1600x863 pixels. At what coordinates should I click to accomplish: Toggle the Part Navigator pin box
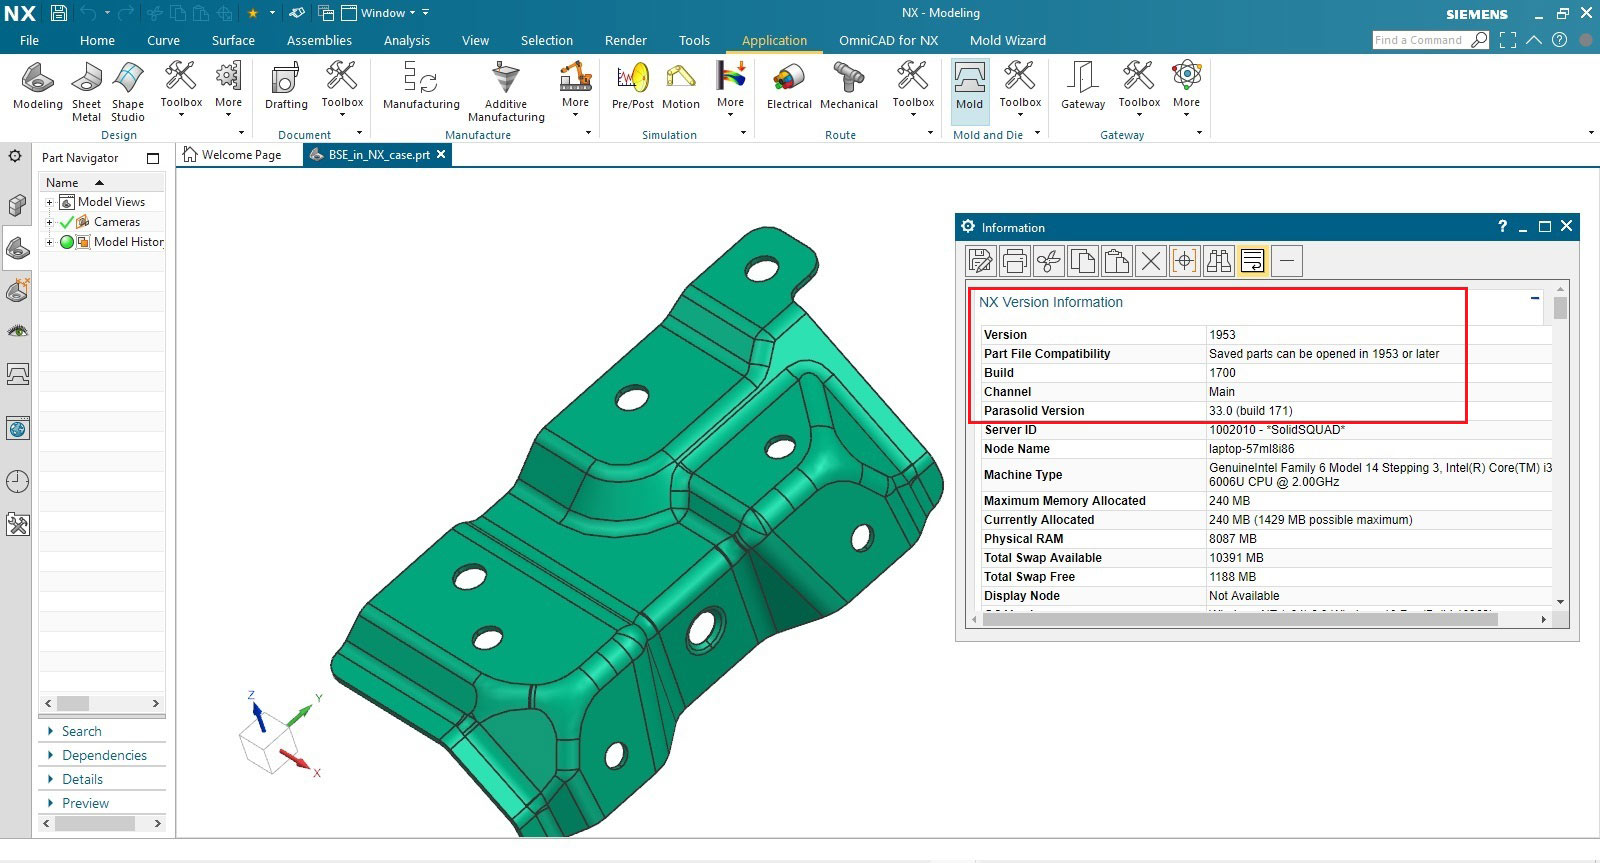click(x=153, y=158)
